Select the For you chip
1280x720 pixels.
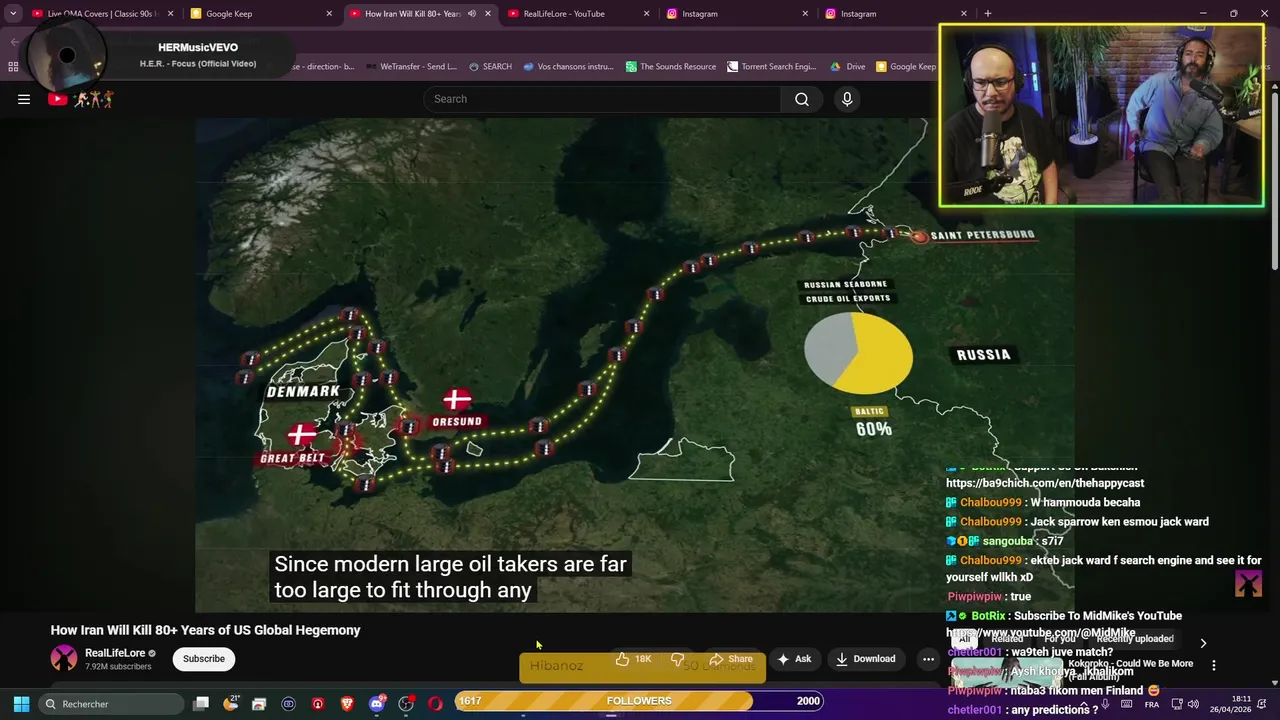pos(1060,639)
